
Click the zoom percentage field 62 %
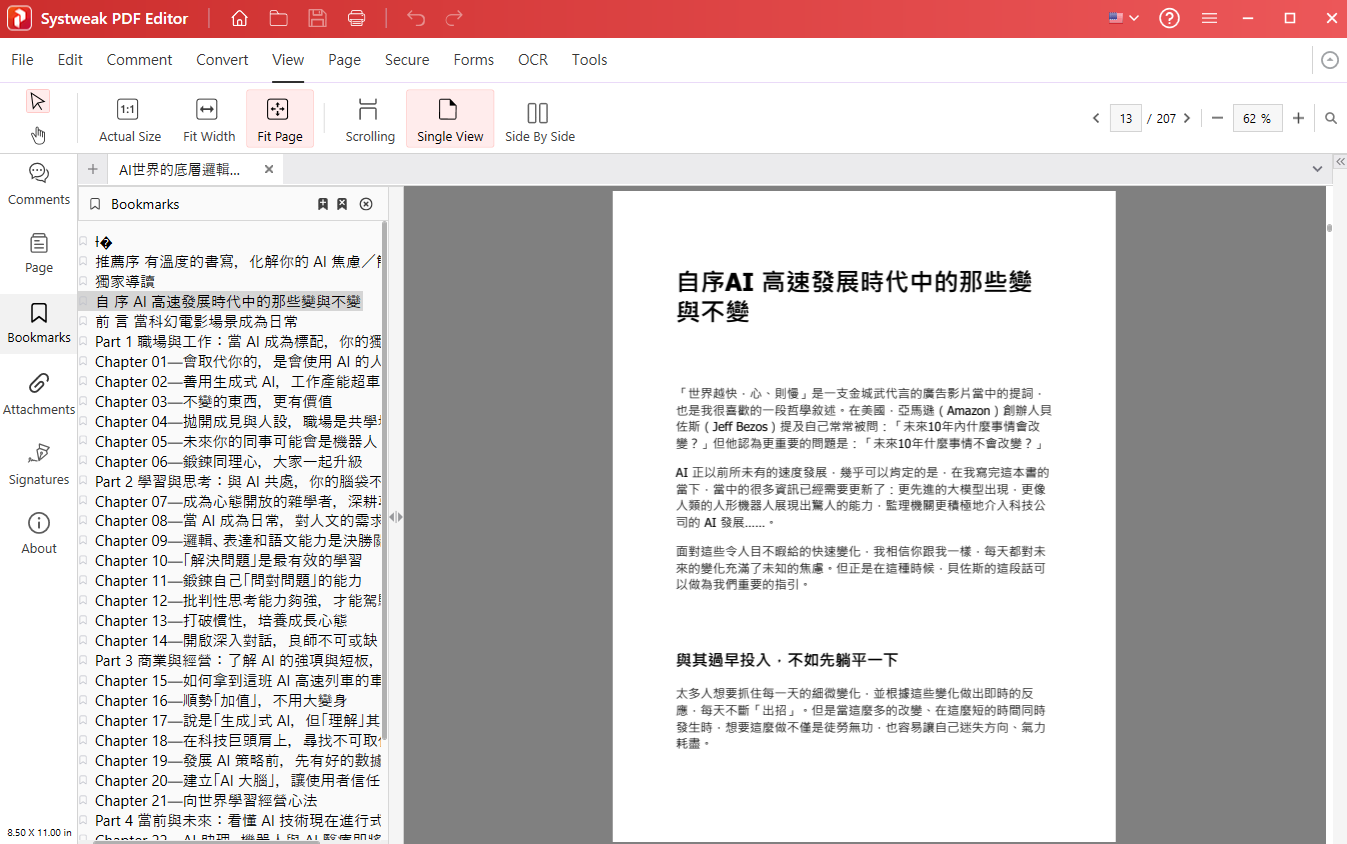1258,118
